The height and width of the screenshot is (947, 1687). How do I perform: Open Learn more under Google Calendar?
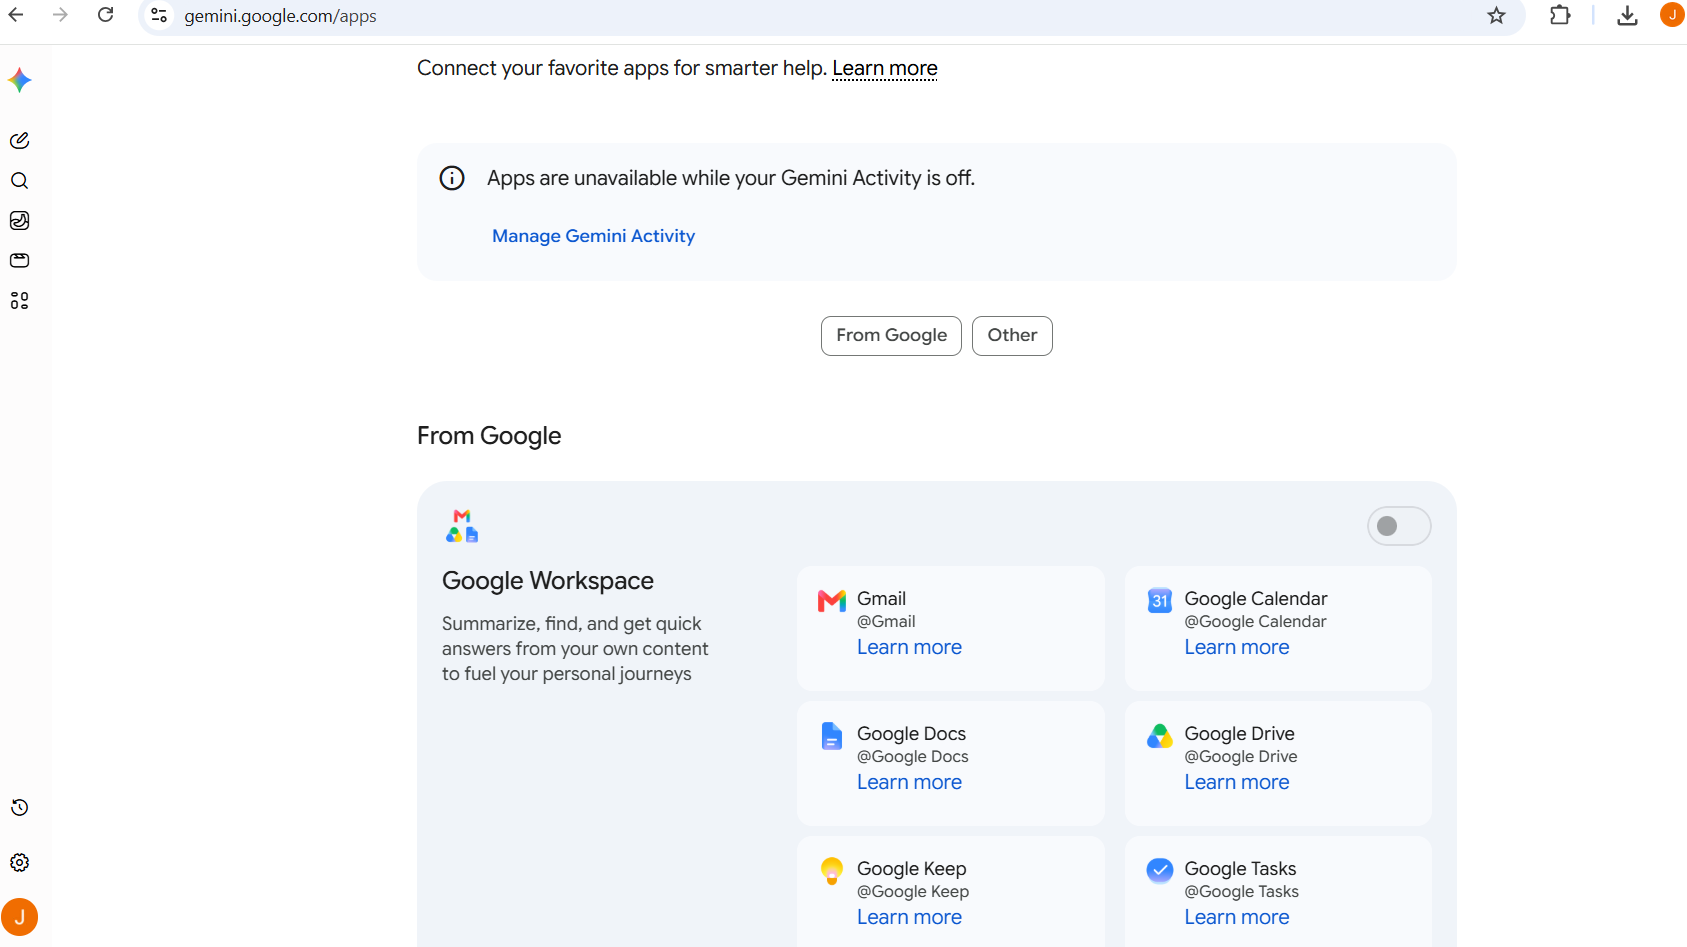[x=1237, y=647]
